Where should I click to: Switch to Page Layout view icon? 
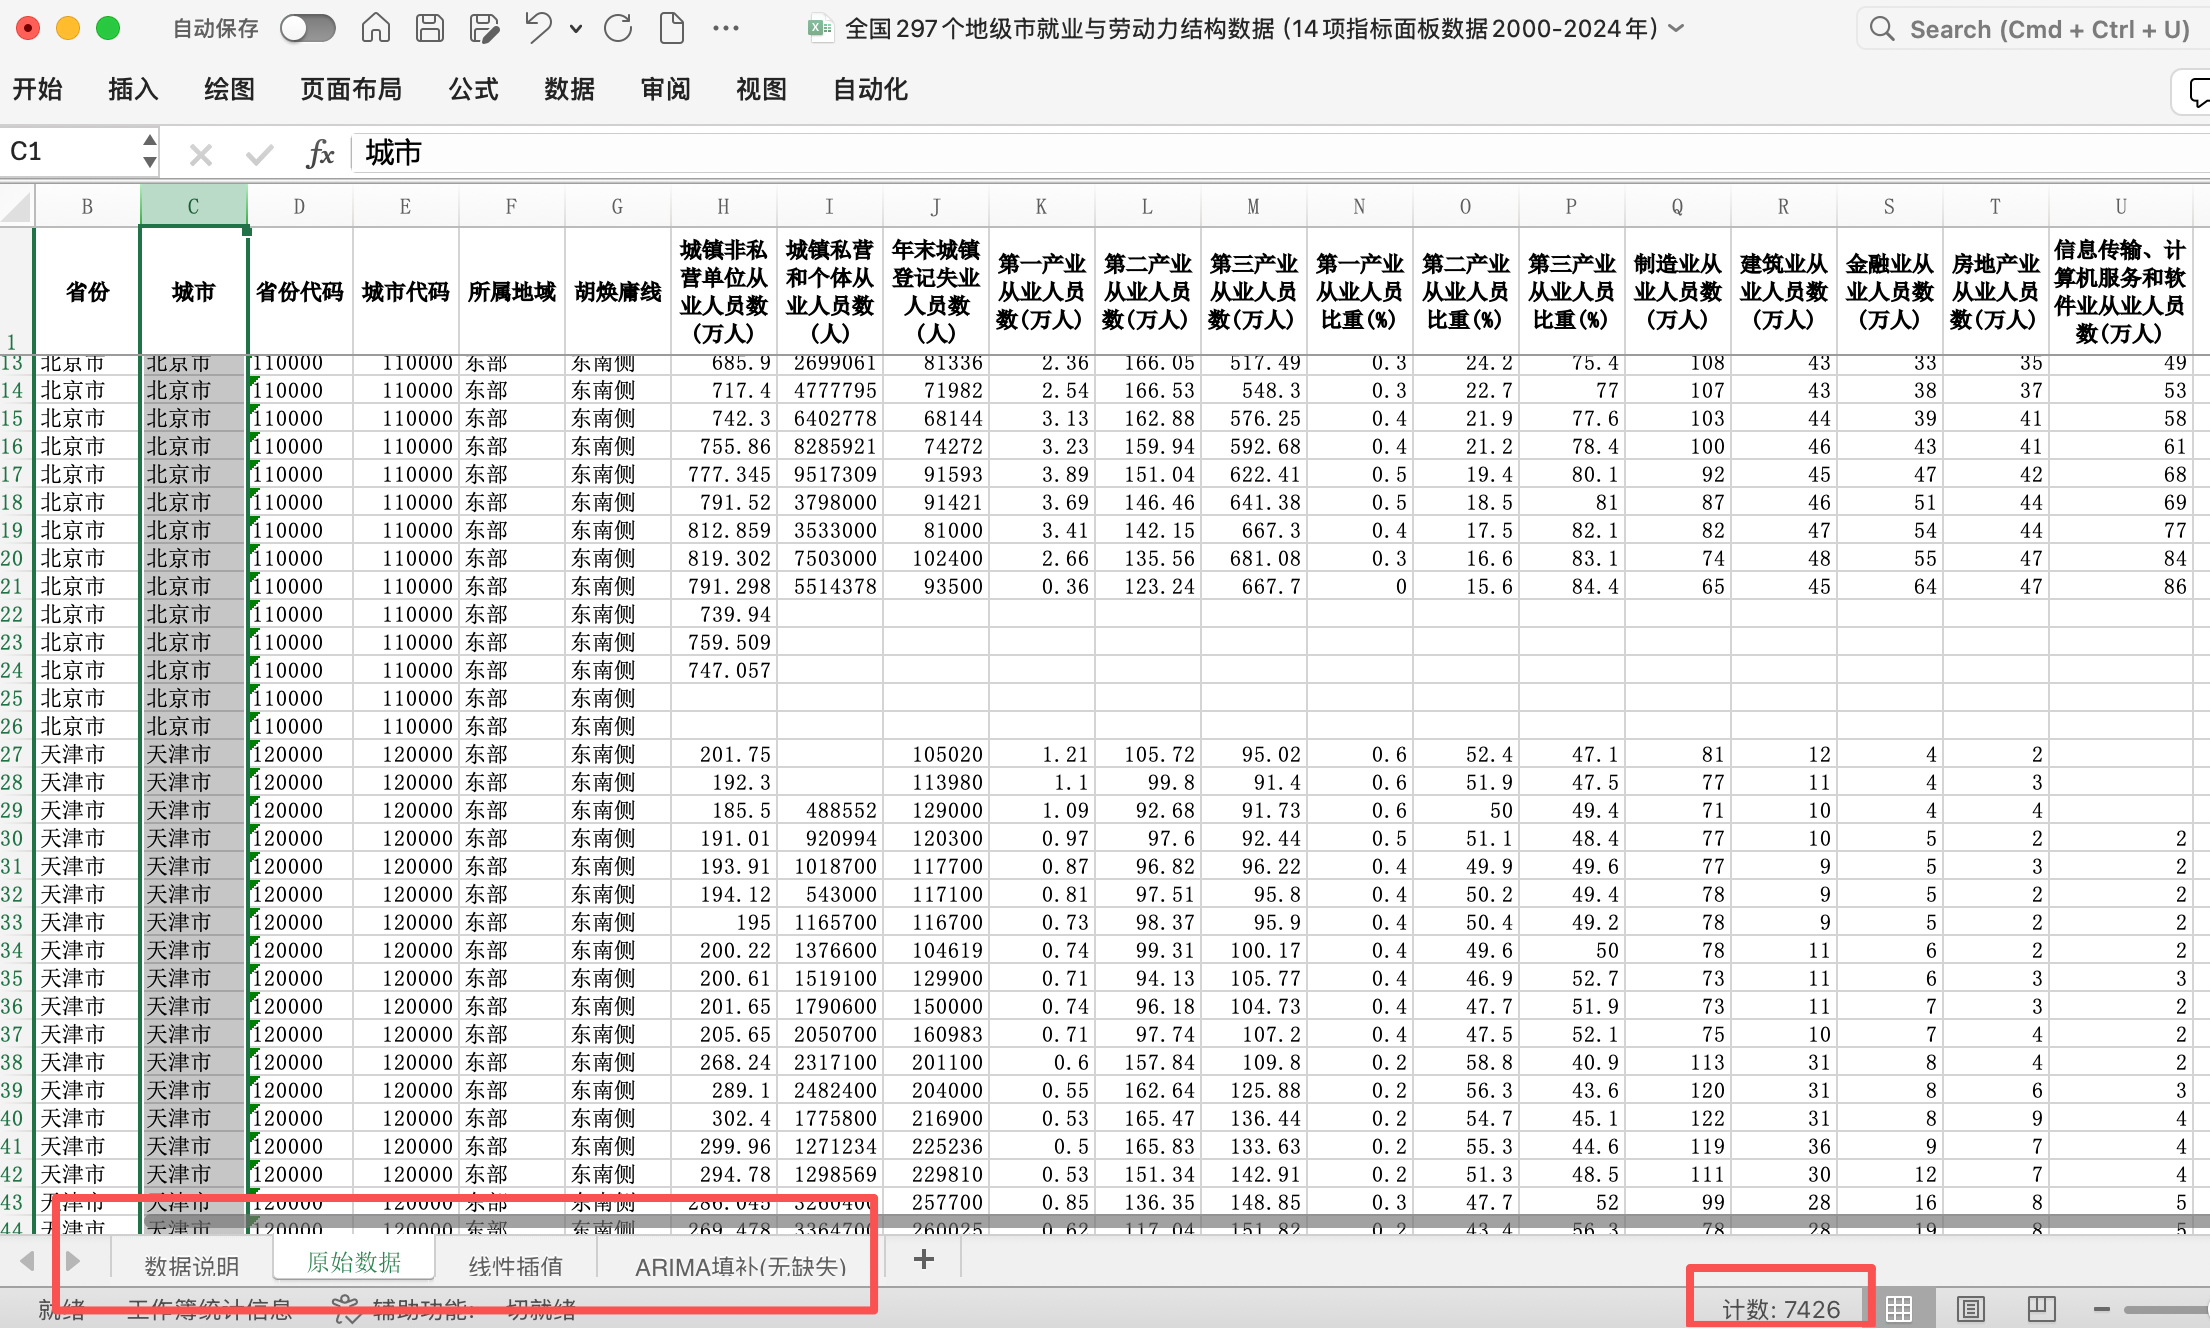pyautogui.click(x=1970, y=1308)
